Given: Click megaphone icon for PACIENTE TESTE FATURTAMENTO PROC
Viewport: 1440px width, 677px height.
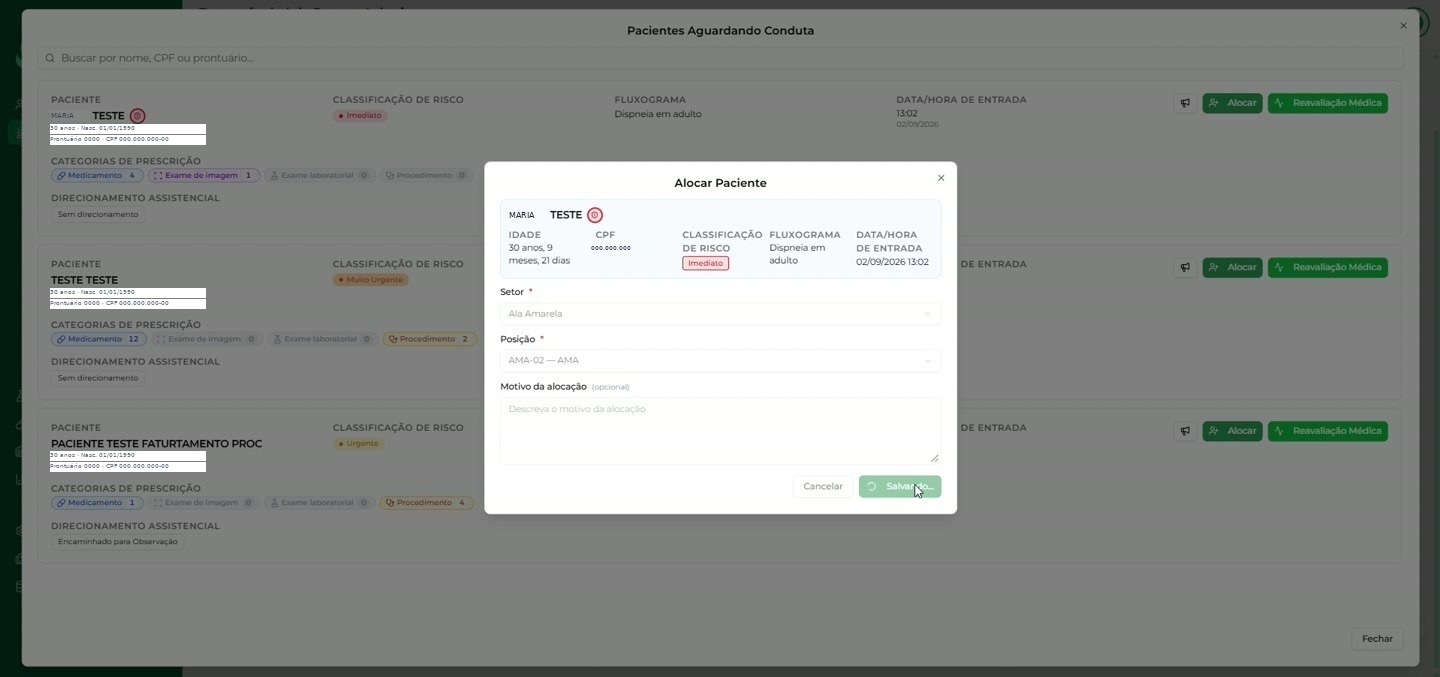Looking at the screenshot, I should coord(1185,431).
